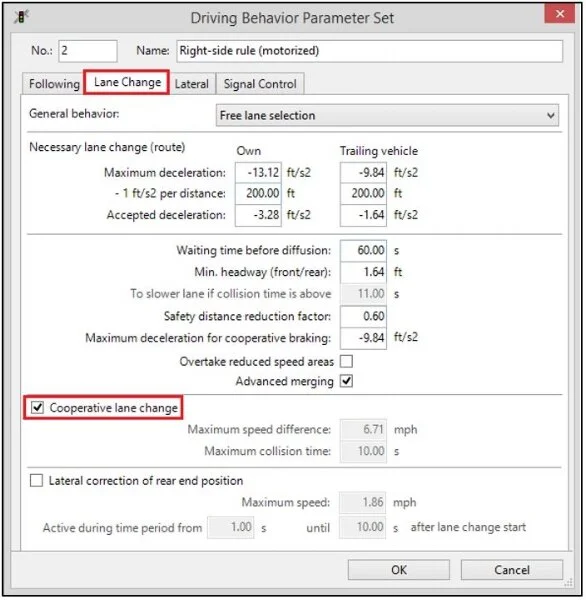Click the Necessary lane change (route) label
This screenshot has height=600, width=586.
click(x=107, y=147)
